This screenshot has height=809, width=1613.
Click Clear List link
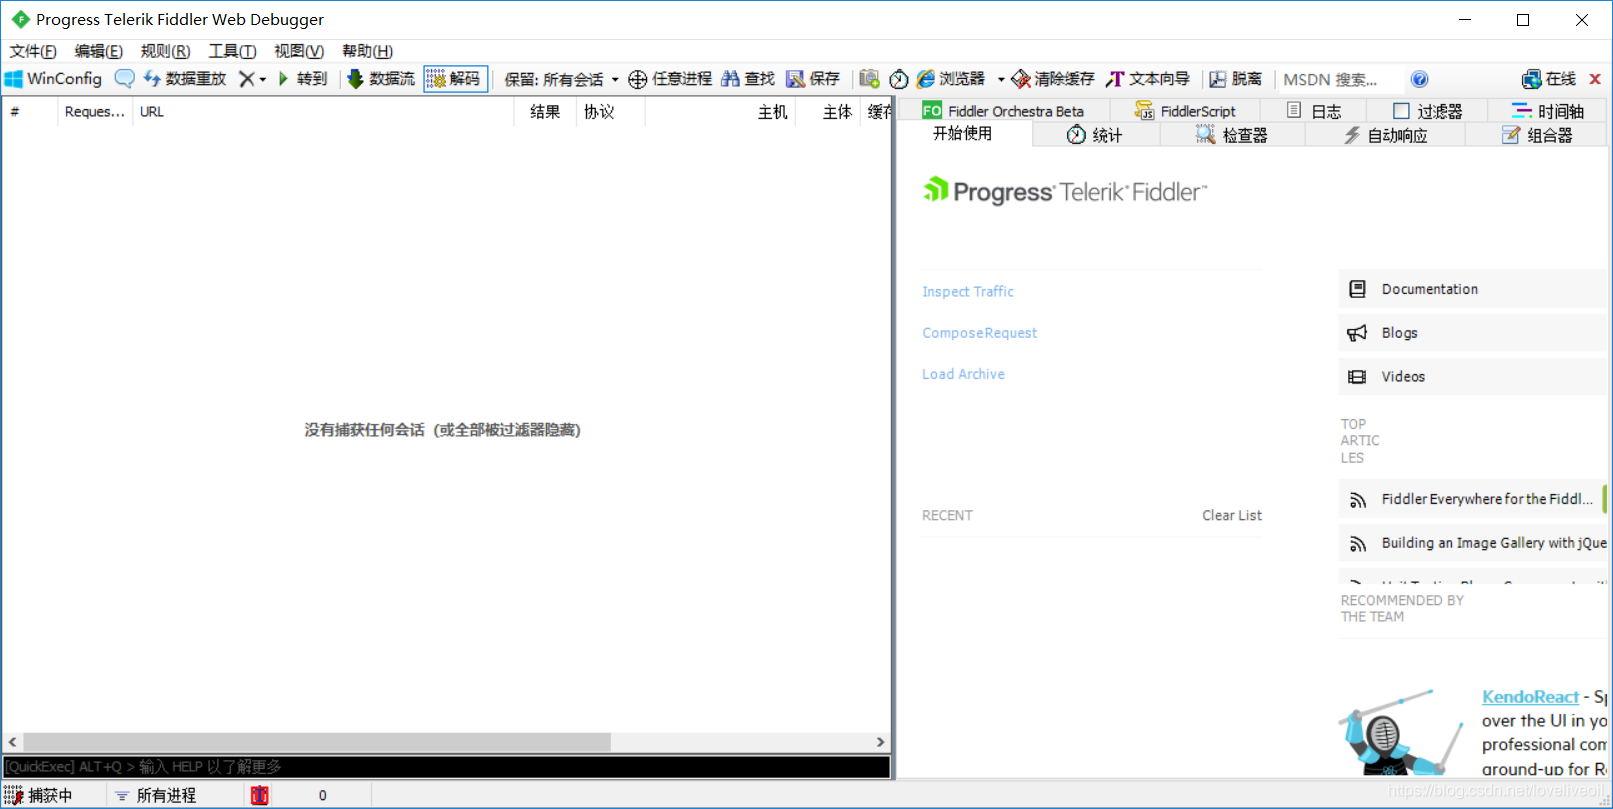click(1232, 516)
